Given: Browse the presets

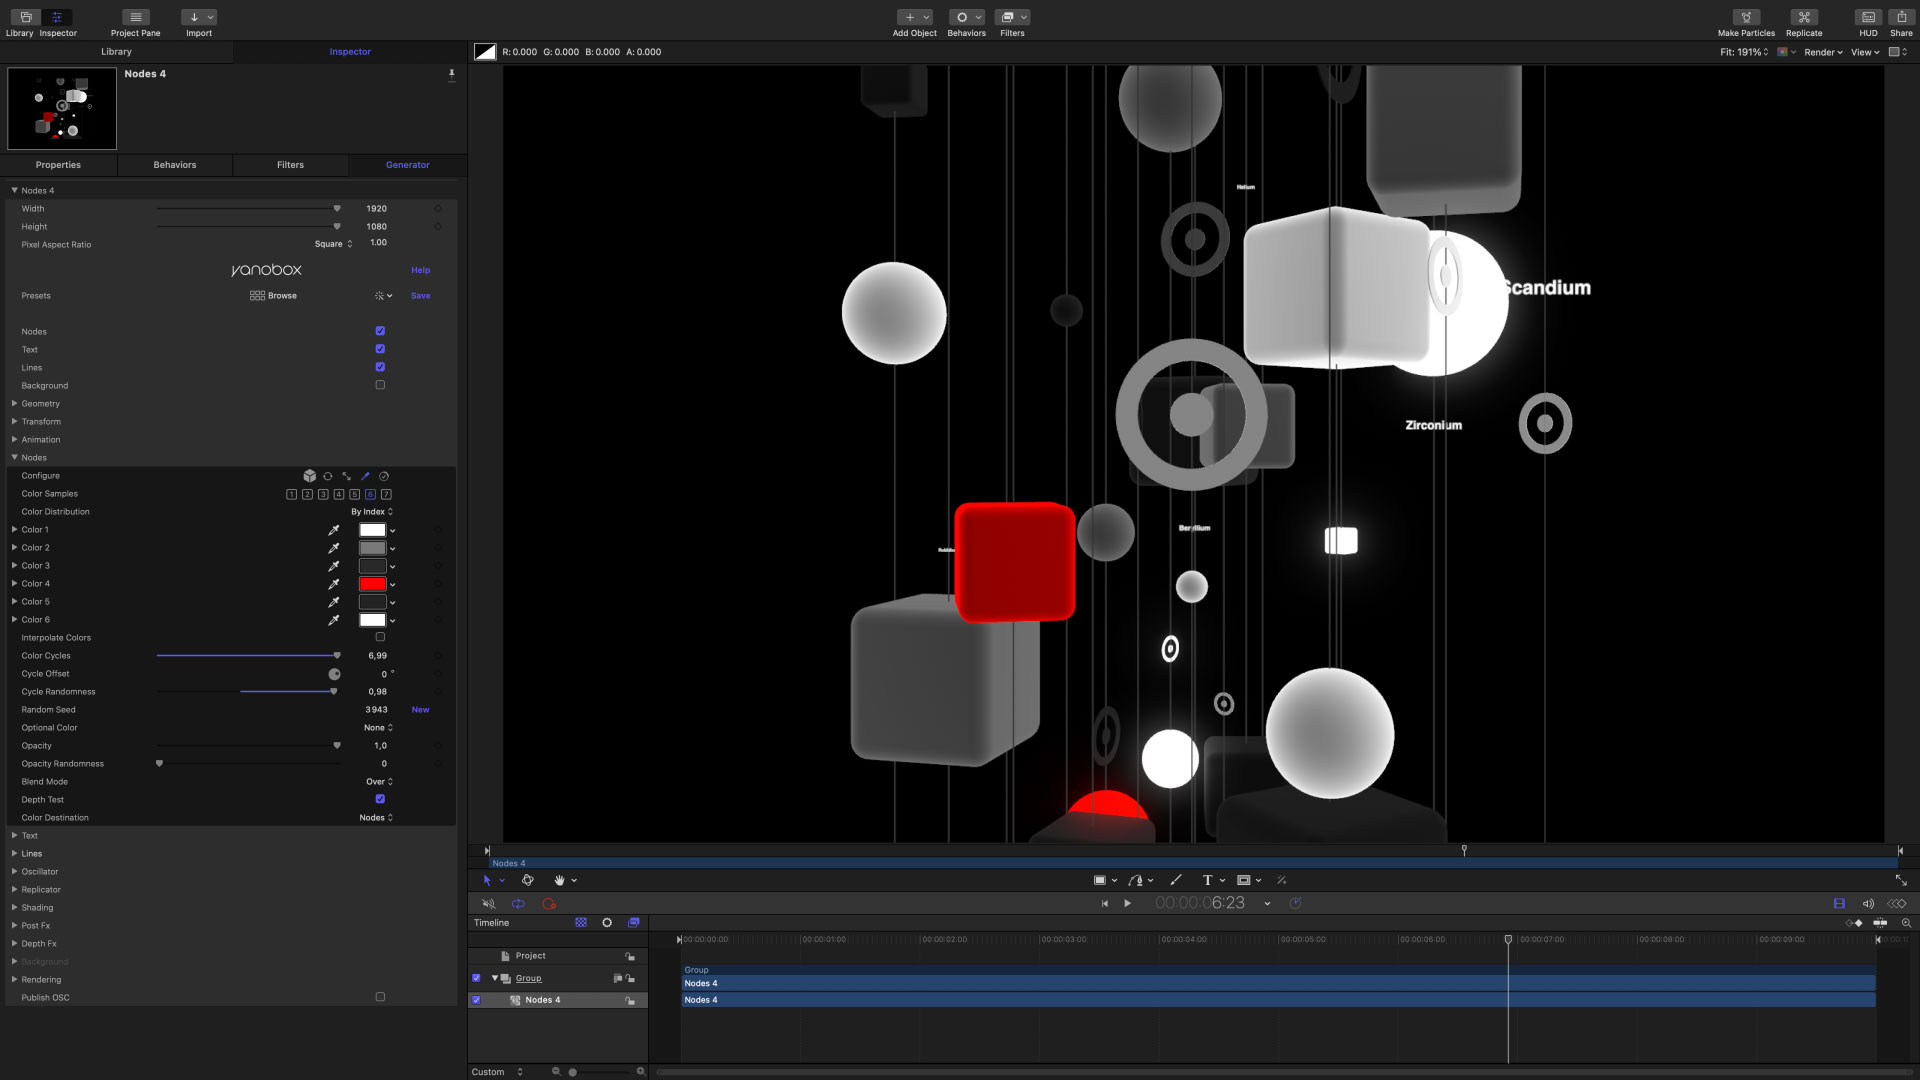Looking at the screenshot, I should coord(273,296).
